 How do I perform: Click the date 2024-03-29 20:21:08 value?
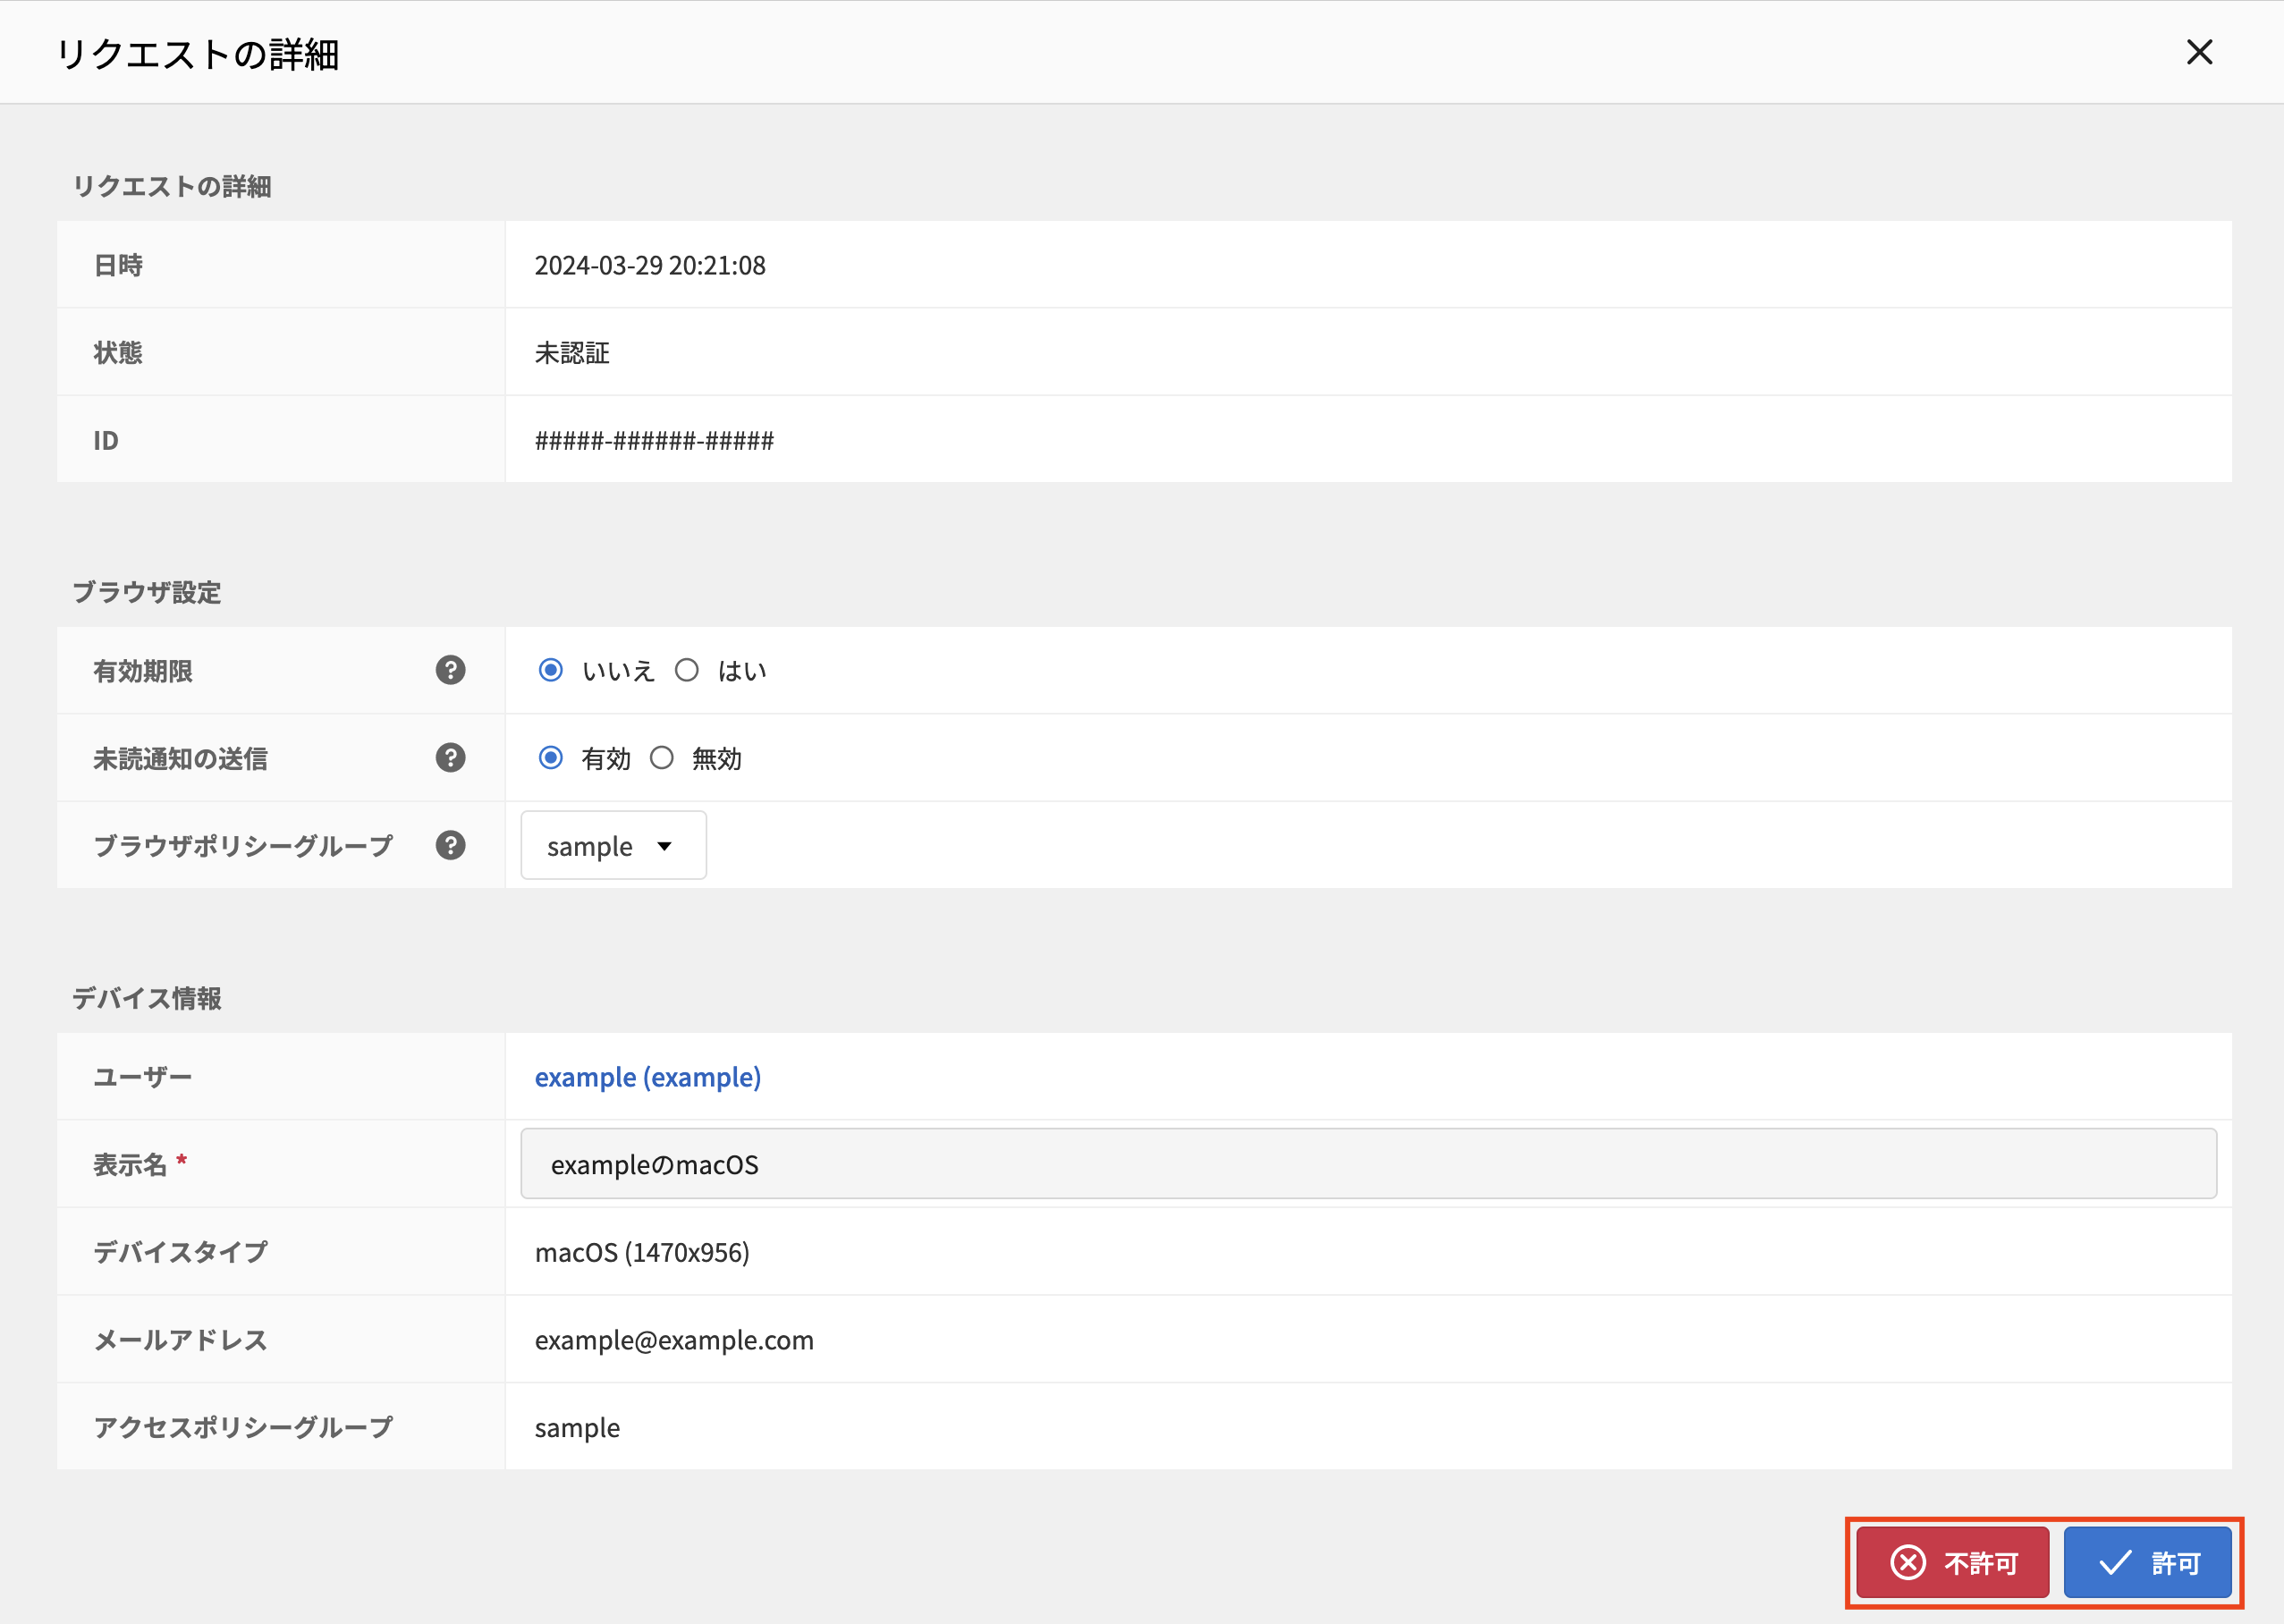pyautogui.click(x=650, y=265)
